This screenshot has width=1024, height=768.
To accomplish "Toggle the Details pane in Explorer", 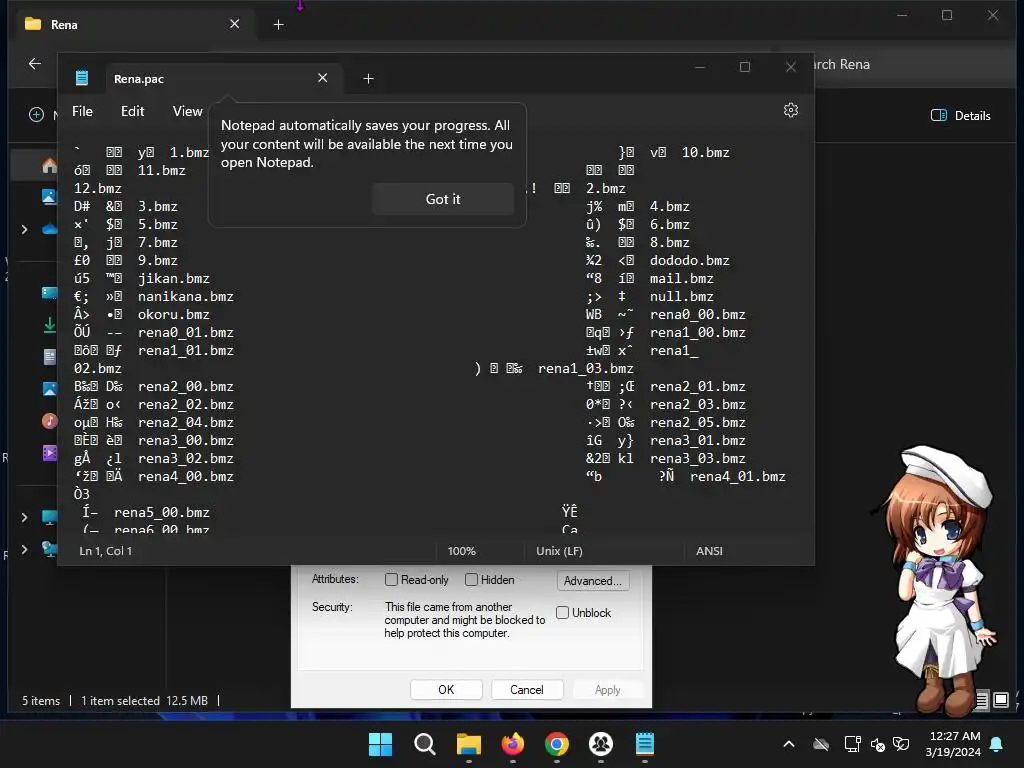I will pos(960,116).
